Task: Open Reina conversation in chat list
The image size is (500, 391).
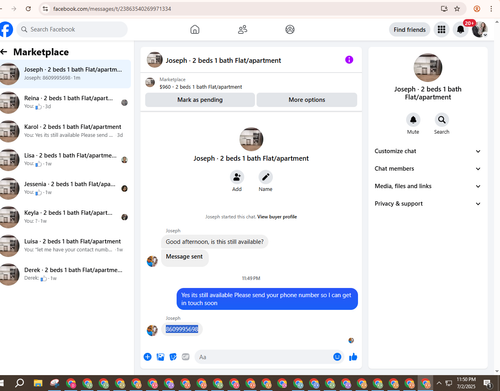Action: [65, 102]
